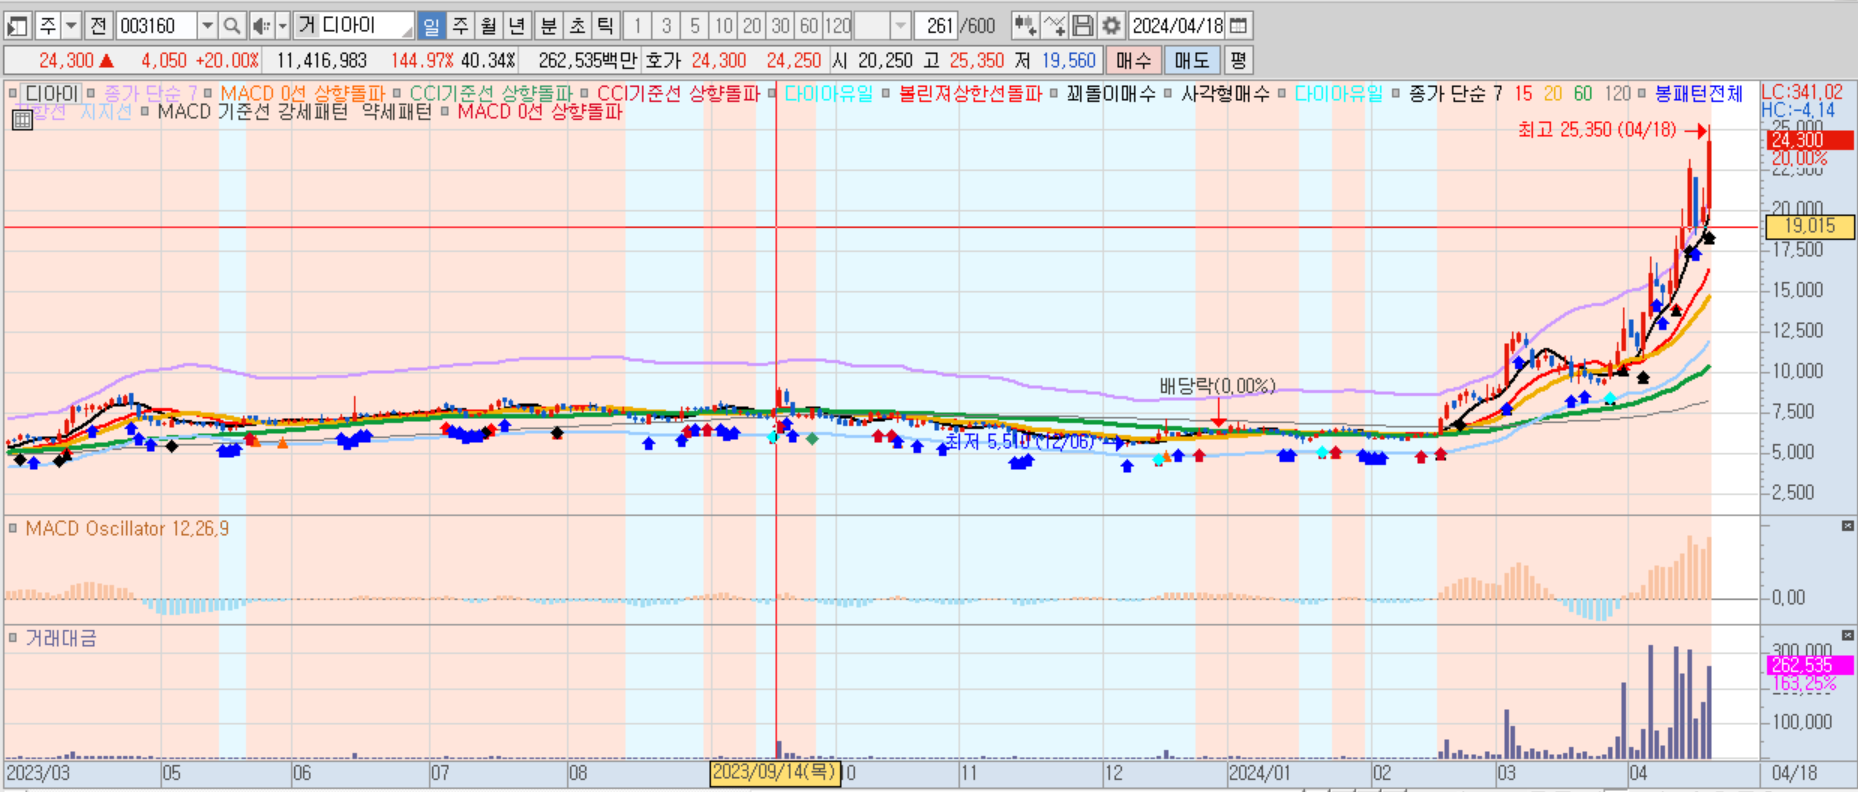Image resolution: width=1858 pixels, height=792 pixels.
Task: Switch to 초 second period
Action: pyautogui.click(x=577, y=26)
